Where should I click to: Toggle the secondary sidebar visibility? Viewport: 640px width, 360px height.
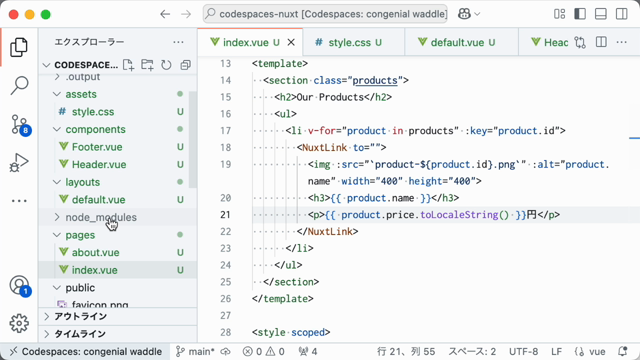click(x=622, y=14)
